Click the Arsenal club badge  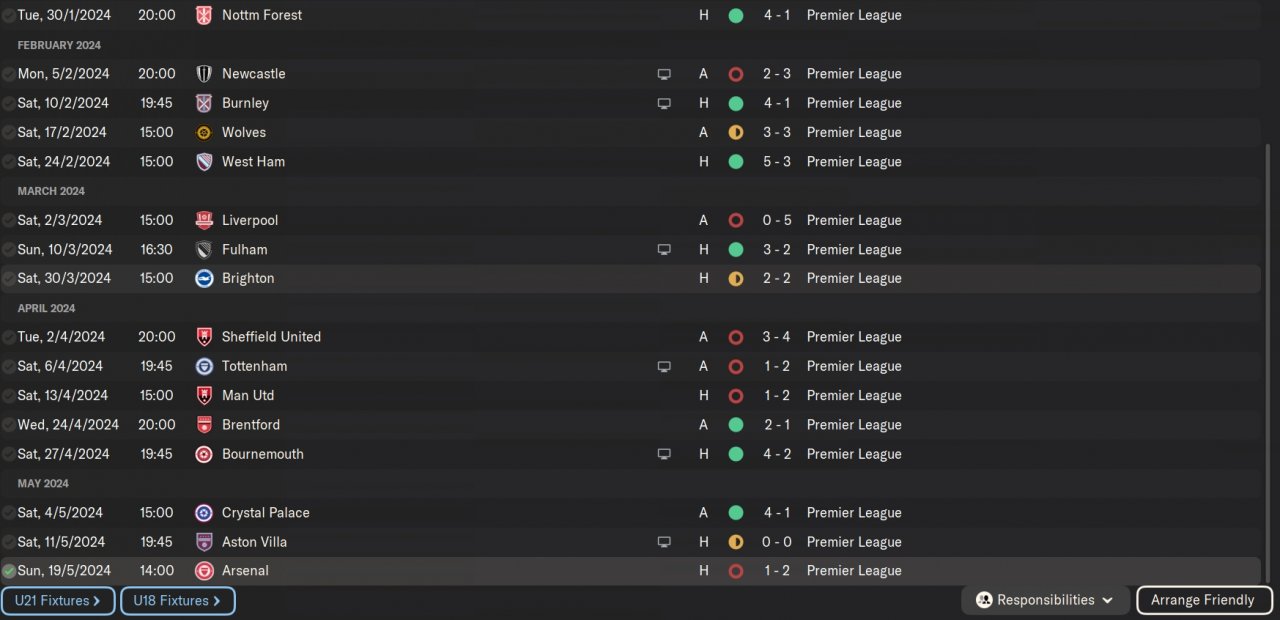click(204, 571)
